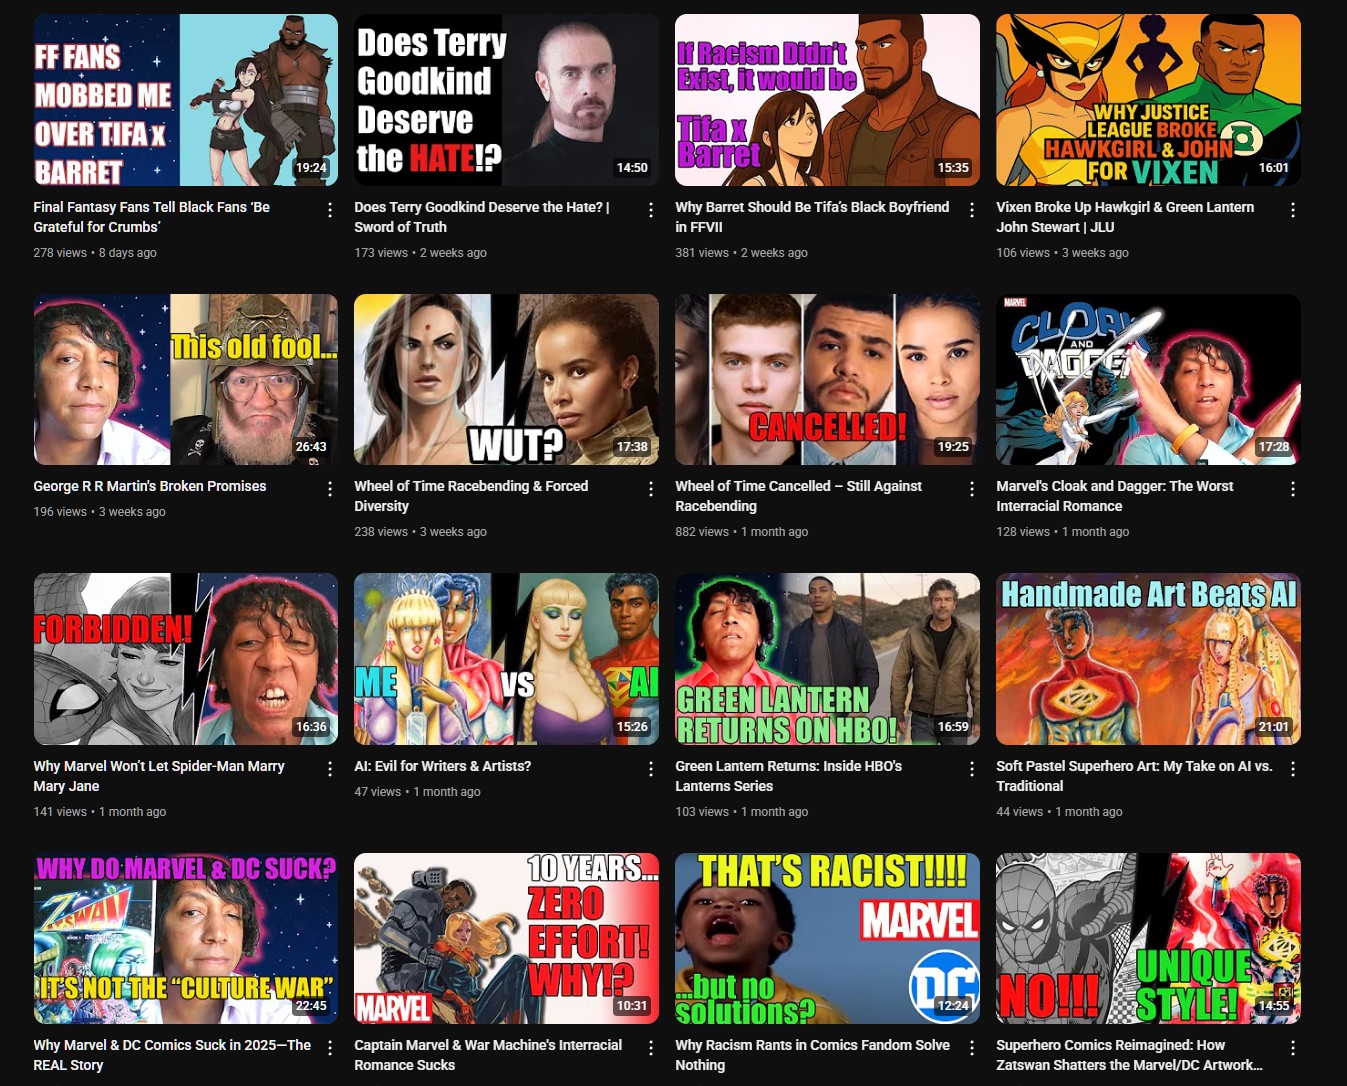Image resolution: width=1347 pixels, height=1086 pixels.
Task: Click '238 views • 3 weeks ago' text
Action: [420, 532]
